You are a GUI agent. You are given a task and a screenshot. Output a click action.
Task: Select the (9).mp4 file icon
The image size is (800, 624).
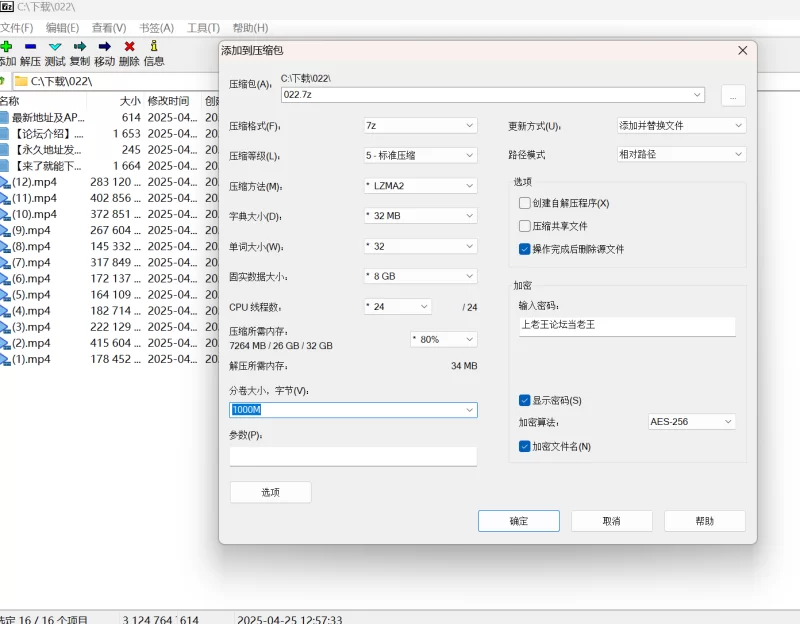point(5,231)
